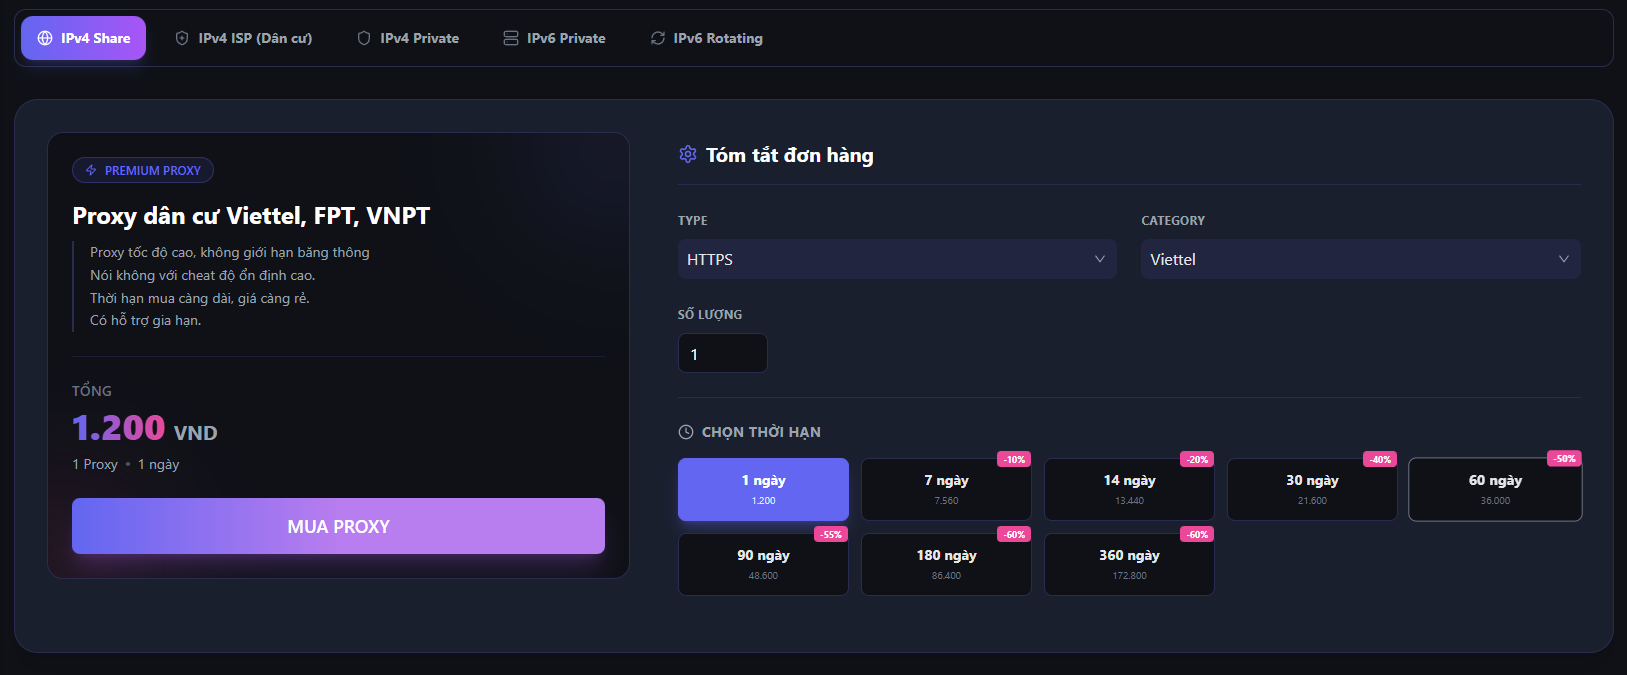The height and width of the screenshot is (675, 1627).
Task: Switch to IPv4 Private tab
Action: 408,38
